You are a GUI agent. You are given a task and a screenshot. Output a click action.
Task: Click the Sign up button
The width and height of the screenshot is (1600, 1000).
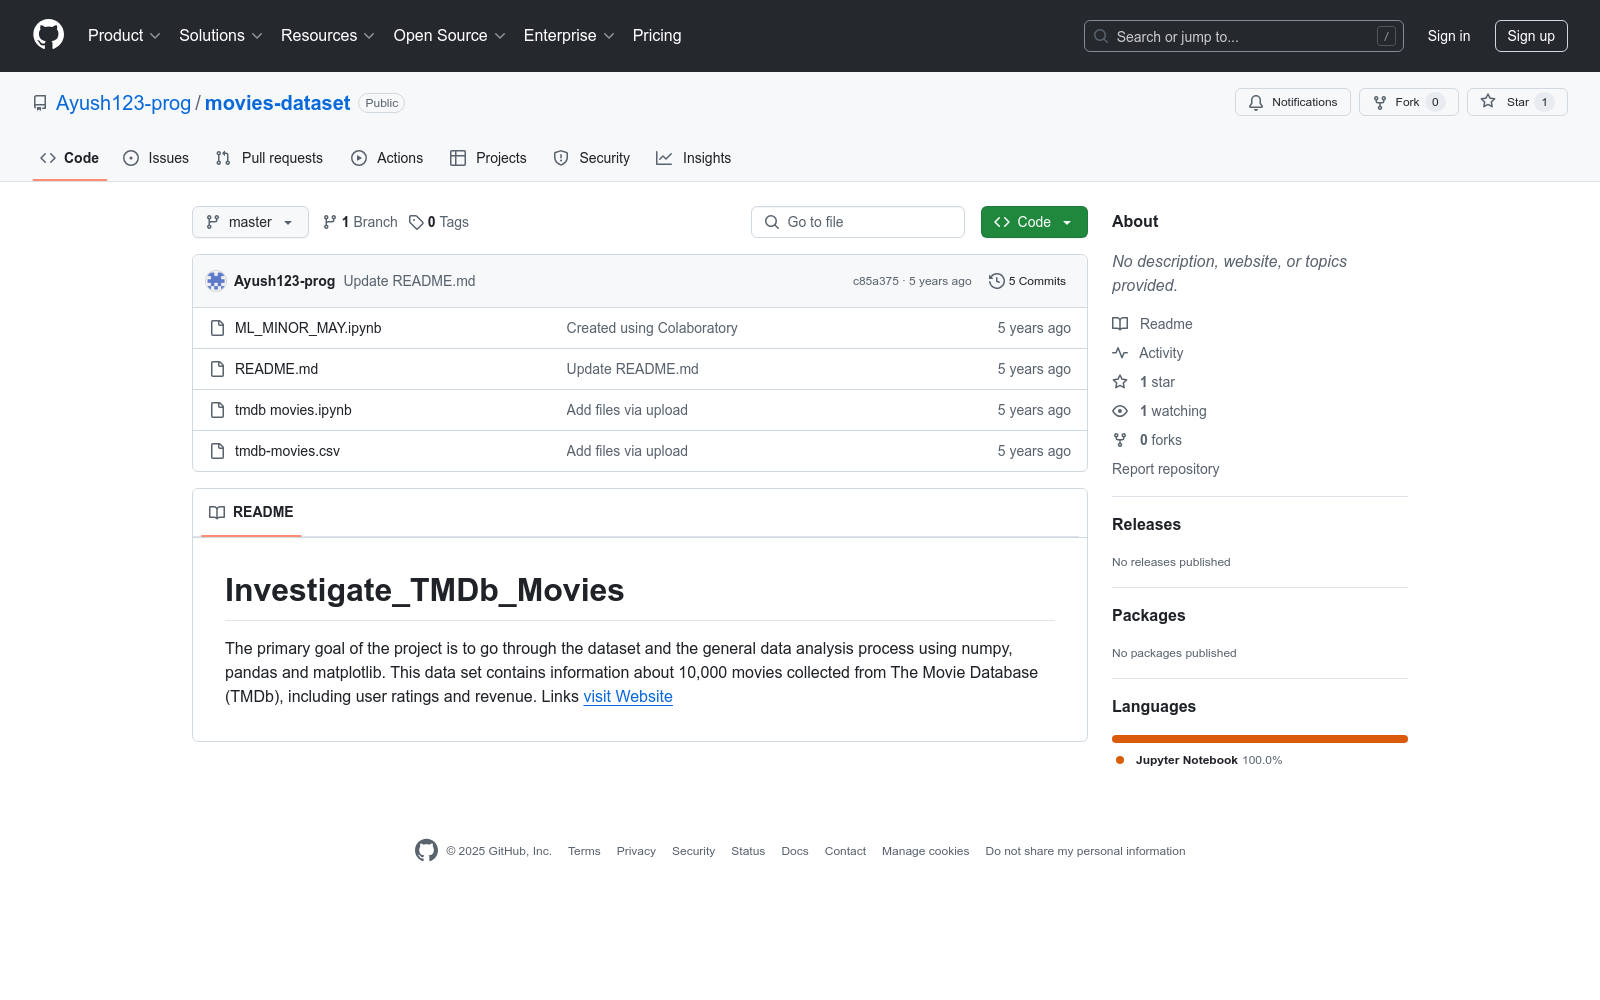[1531, 36]
